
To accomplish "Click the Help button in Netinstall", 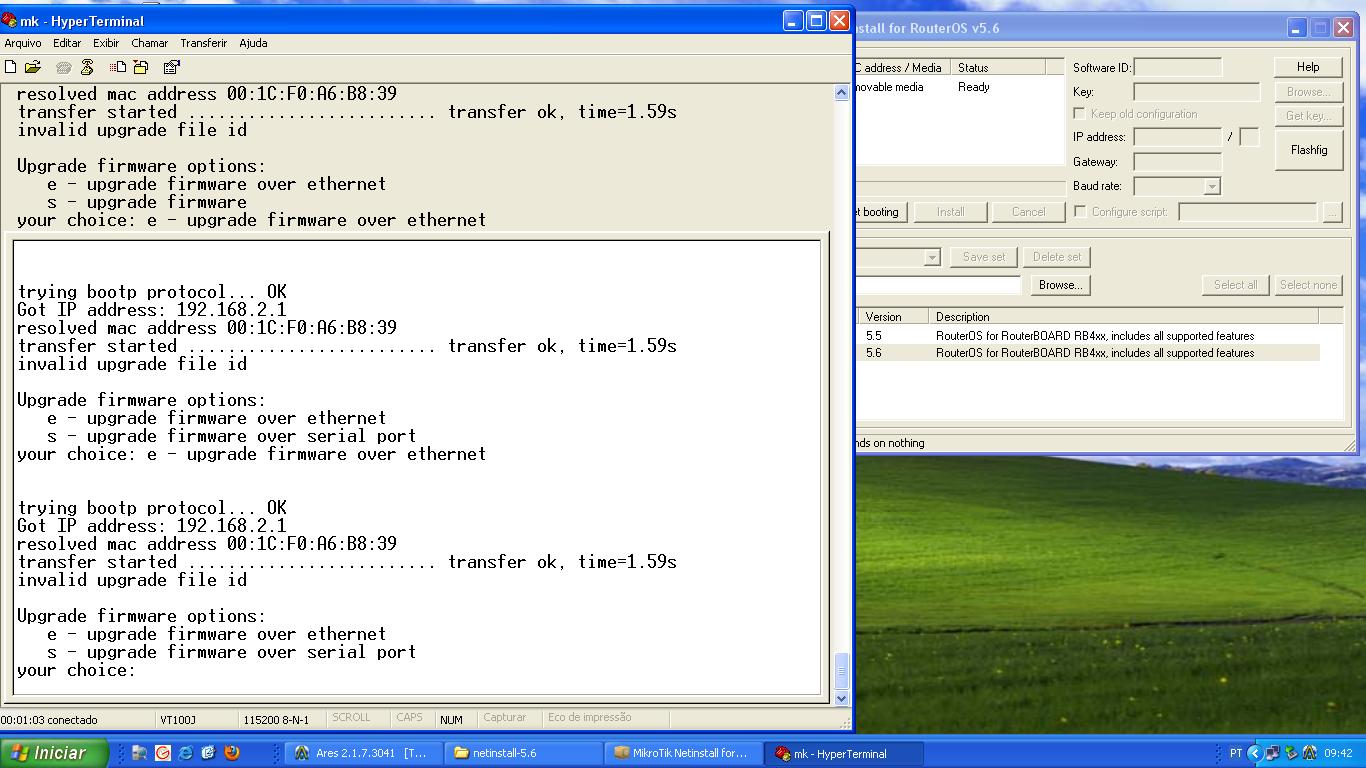I will (1308, 67).
